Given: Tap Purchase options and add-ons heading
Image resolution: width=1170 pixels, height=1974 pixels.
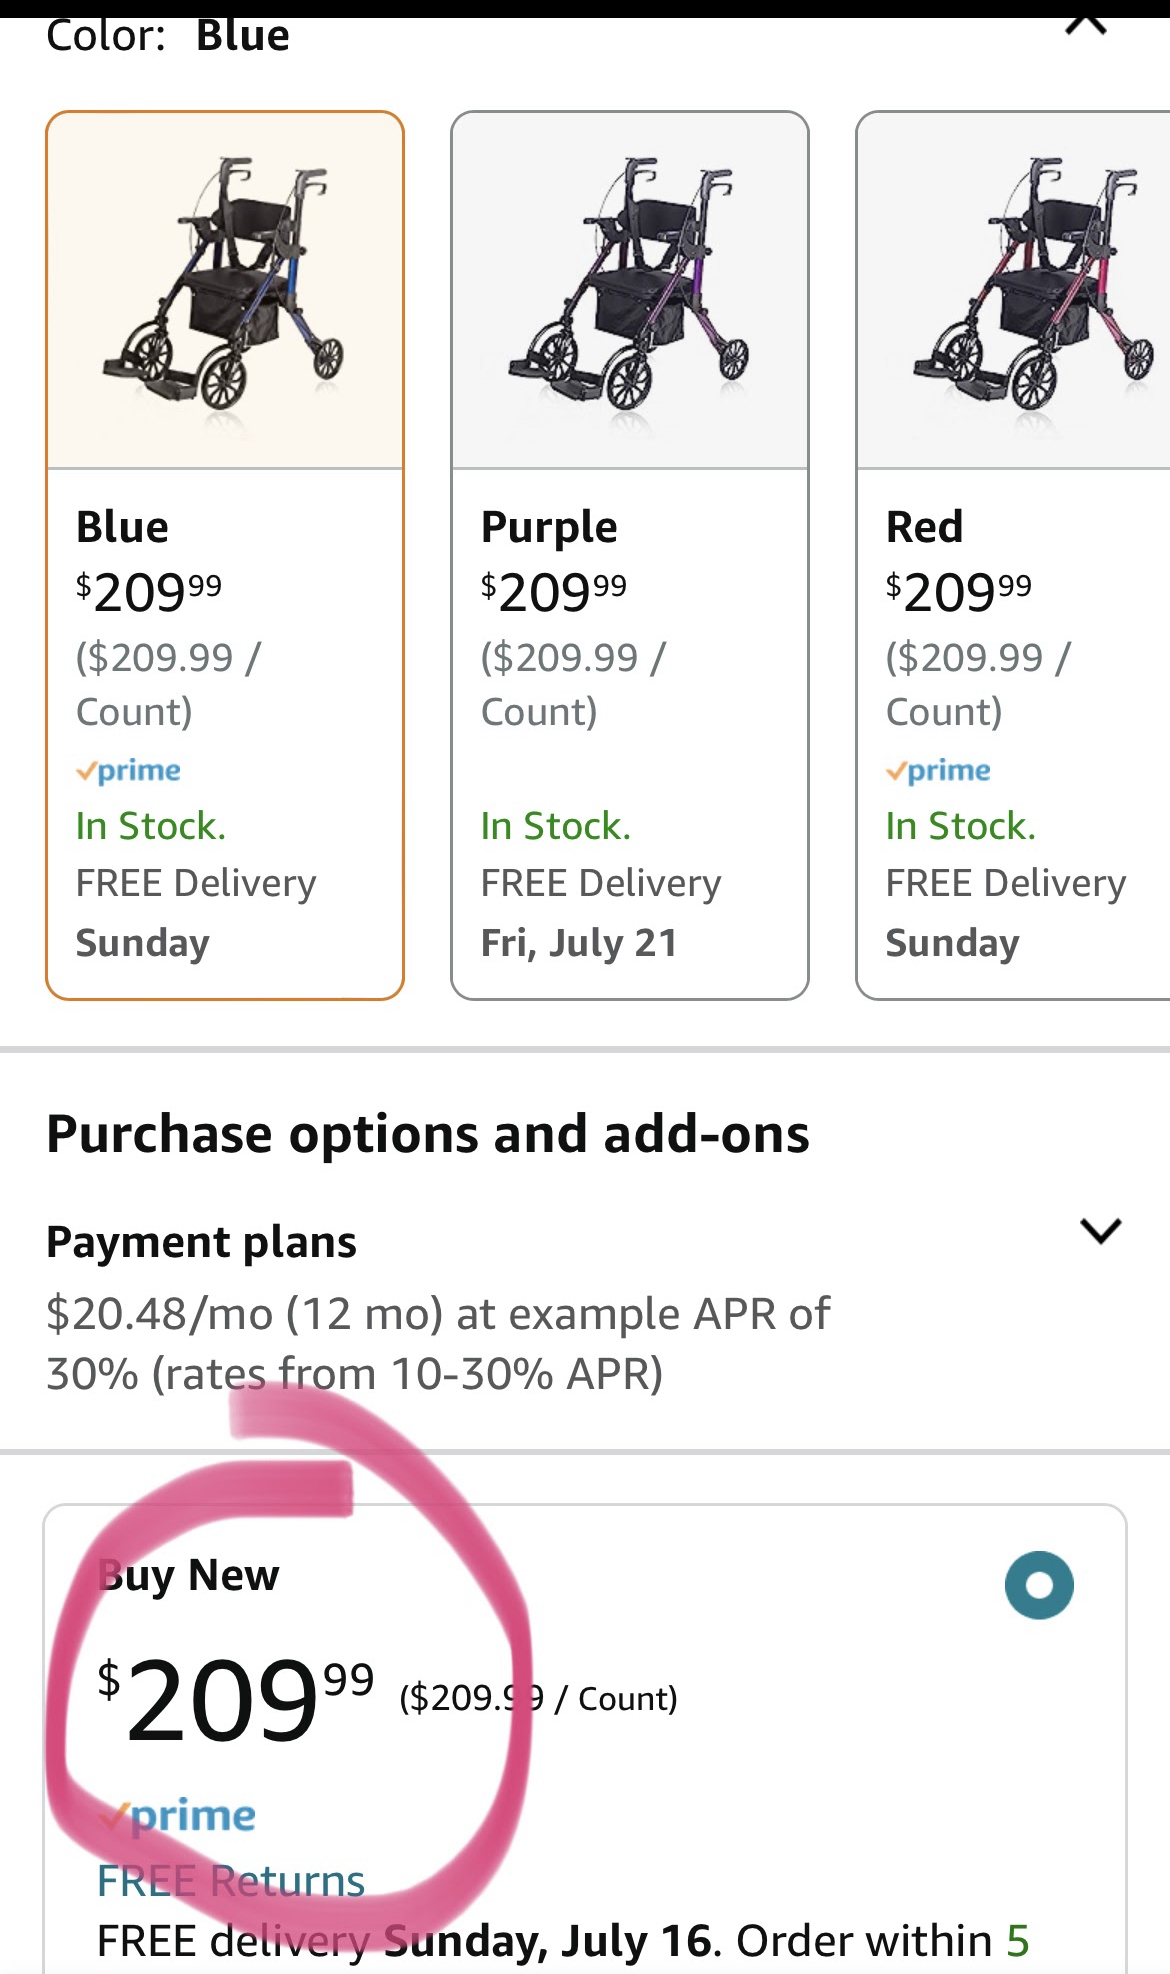Looking at the screenshot, I should tap(428, 1135).
